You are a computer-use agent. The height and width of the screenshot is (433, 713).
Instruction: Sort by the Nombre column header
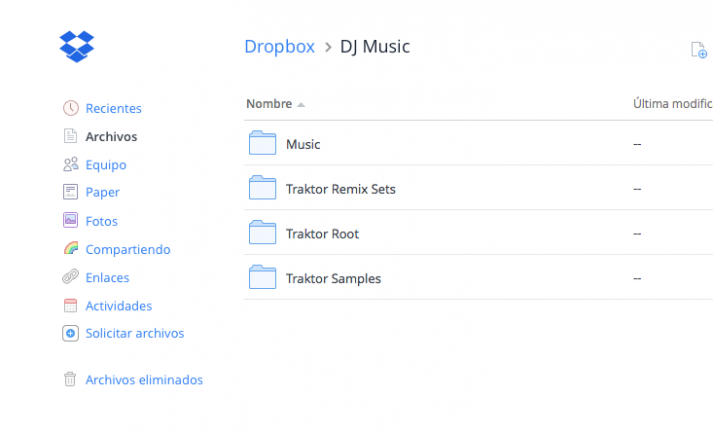(269, 104)
